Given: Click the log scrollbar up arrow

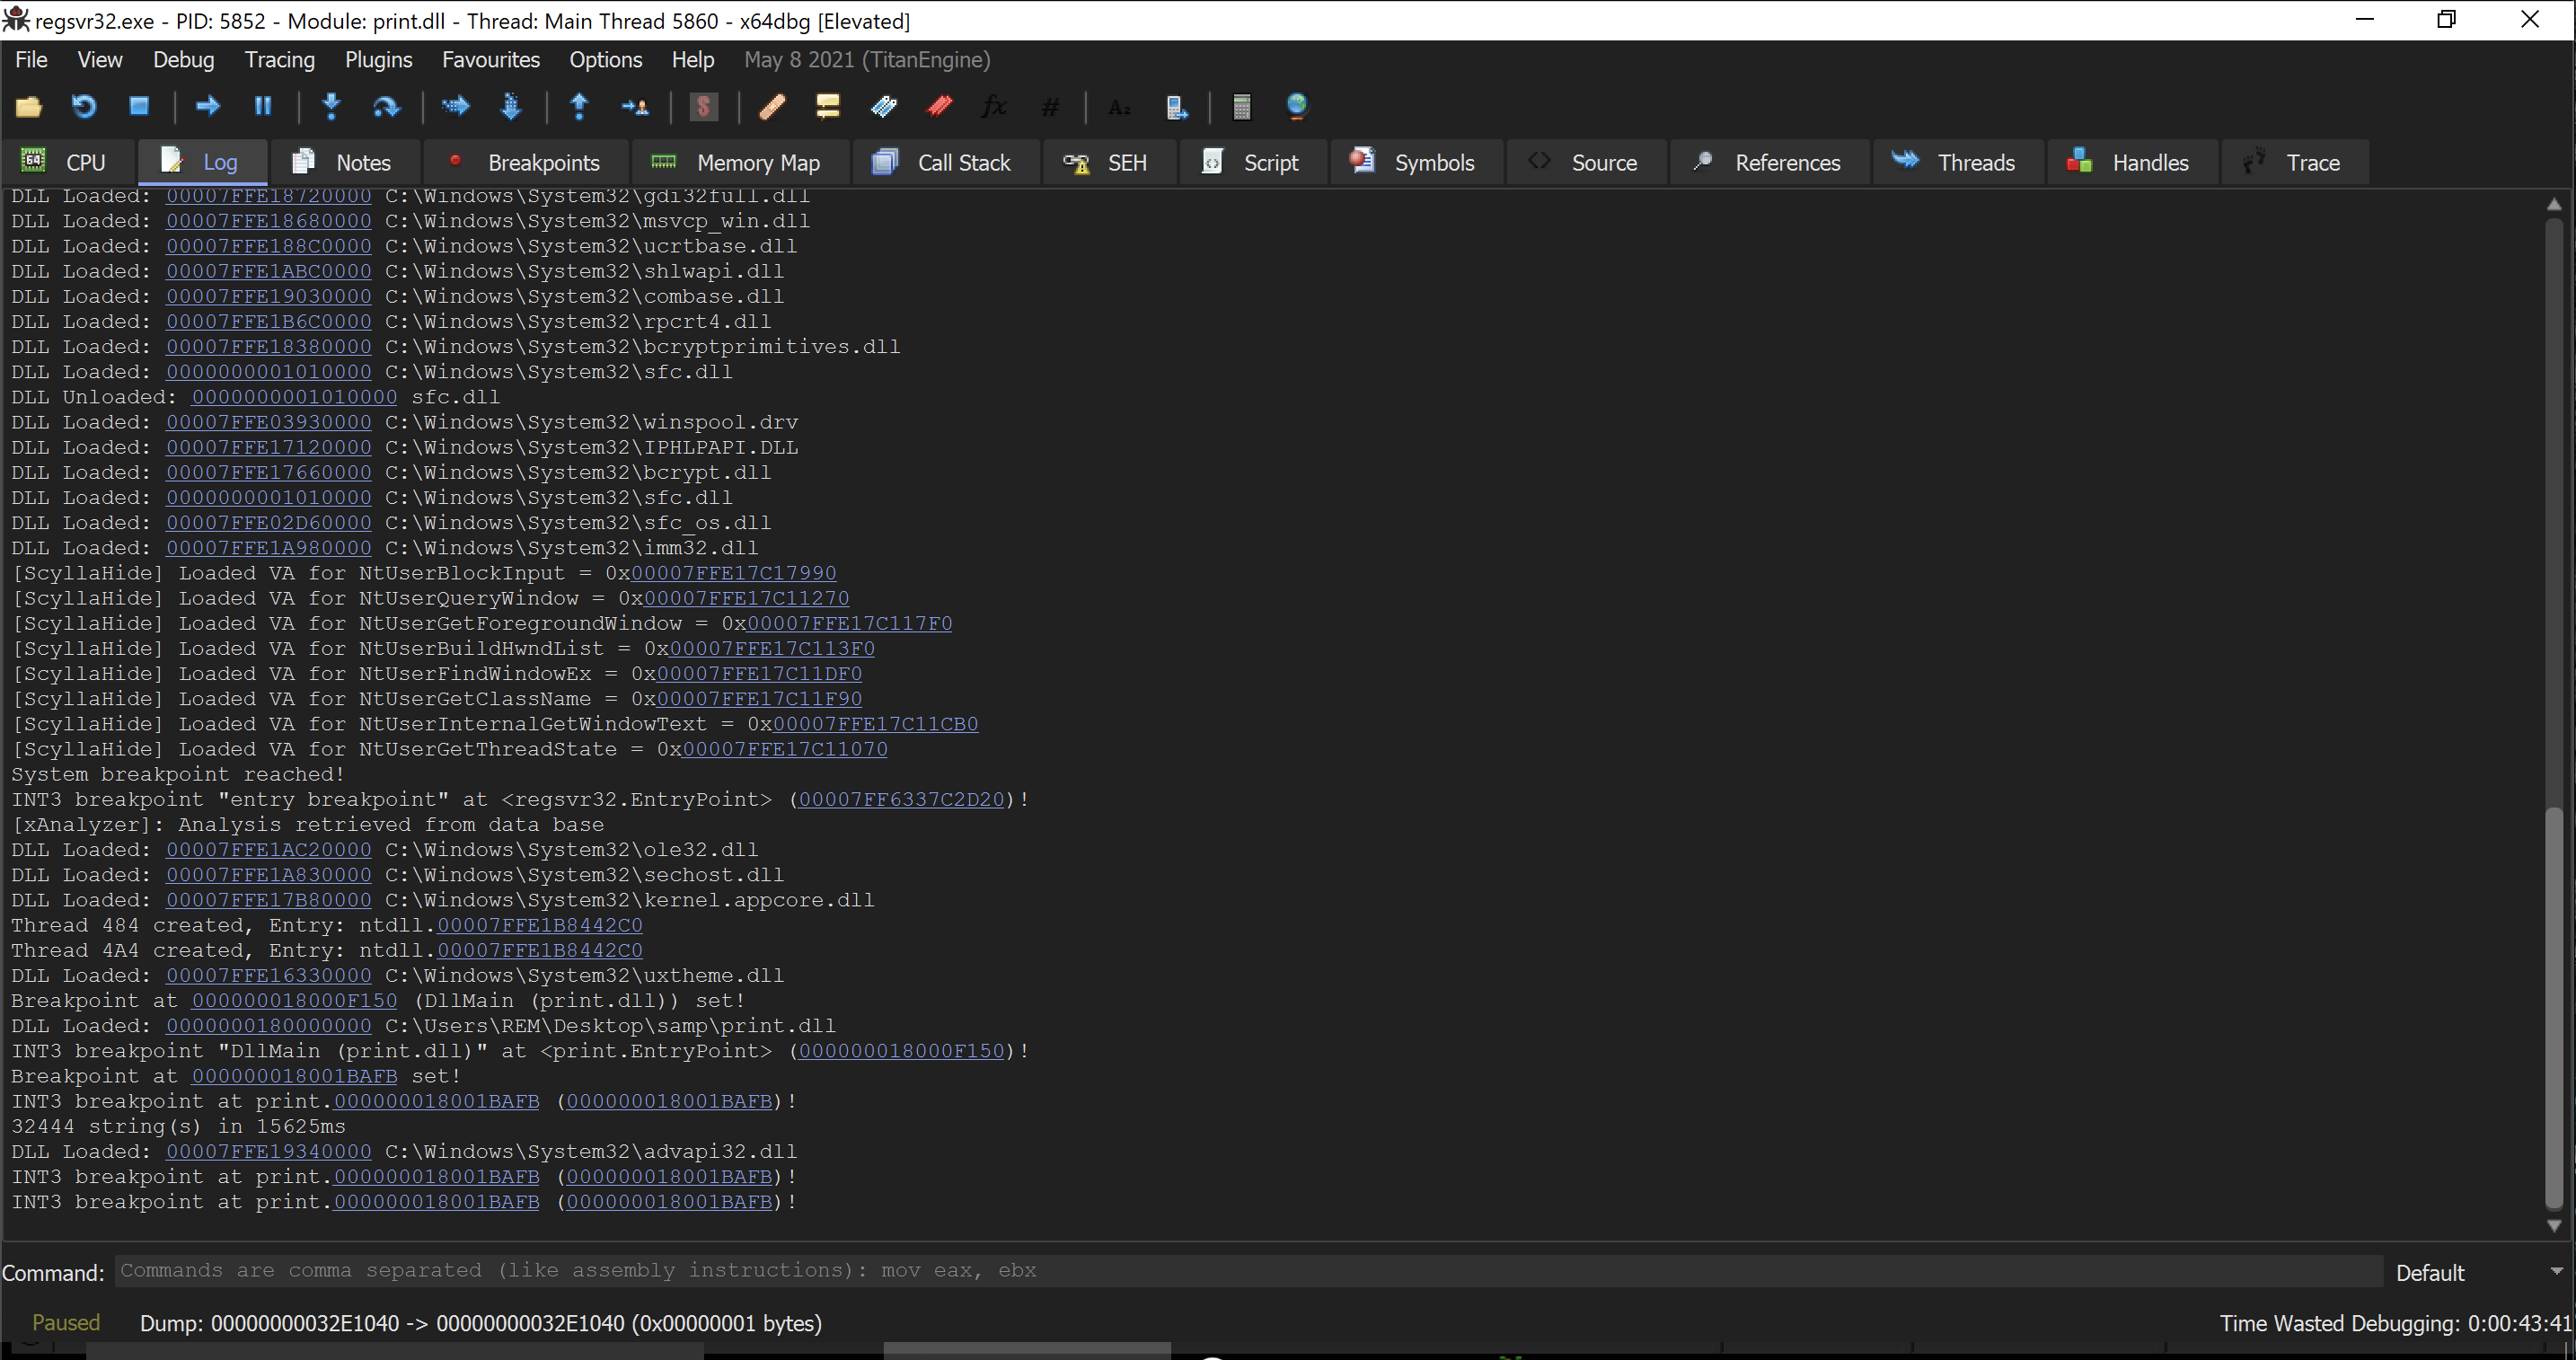Looking at the screenshot, I should 2554,204.
